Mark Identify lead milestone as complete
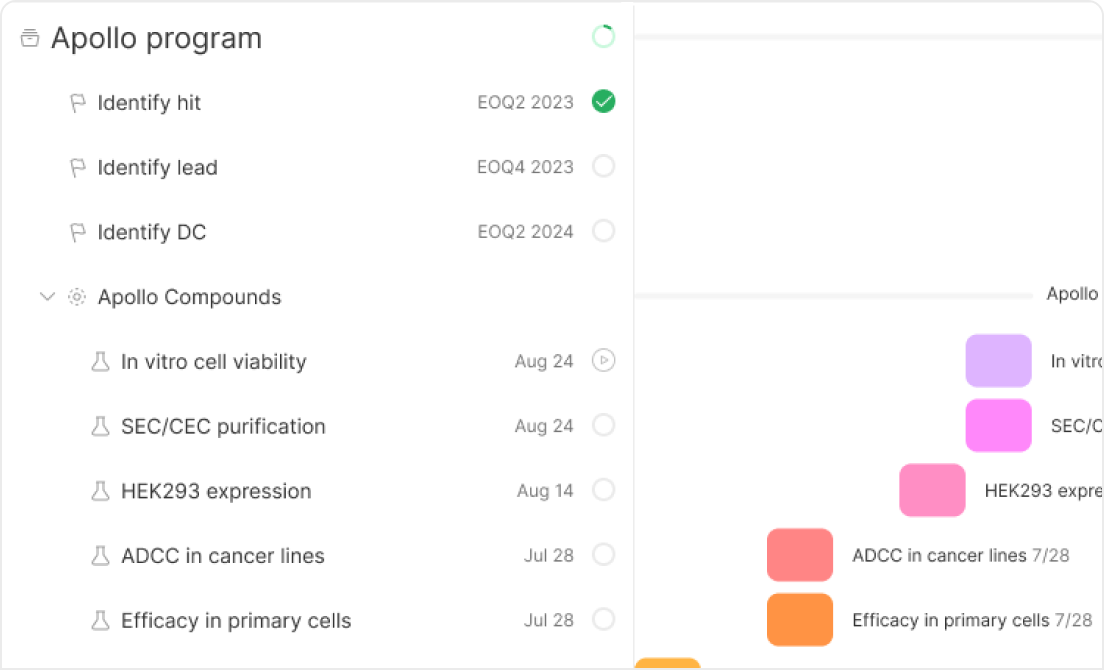Viewport: 1104px width, 670px height. point(603,166)
